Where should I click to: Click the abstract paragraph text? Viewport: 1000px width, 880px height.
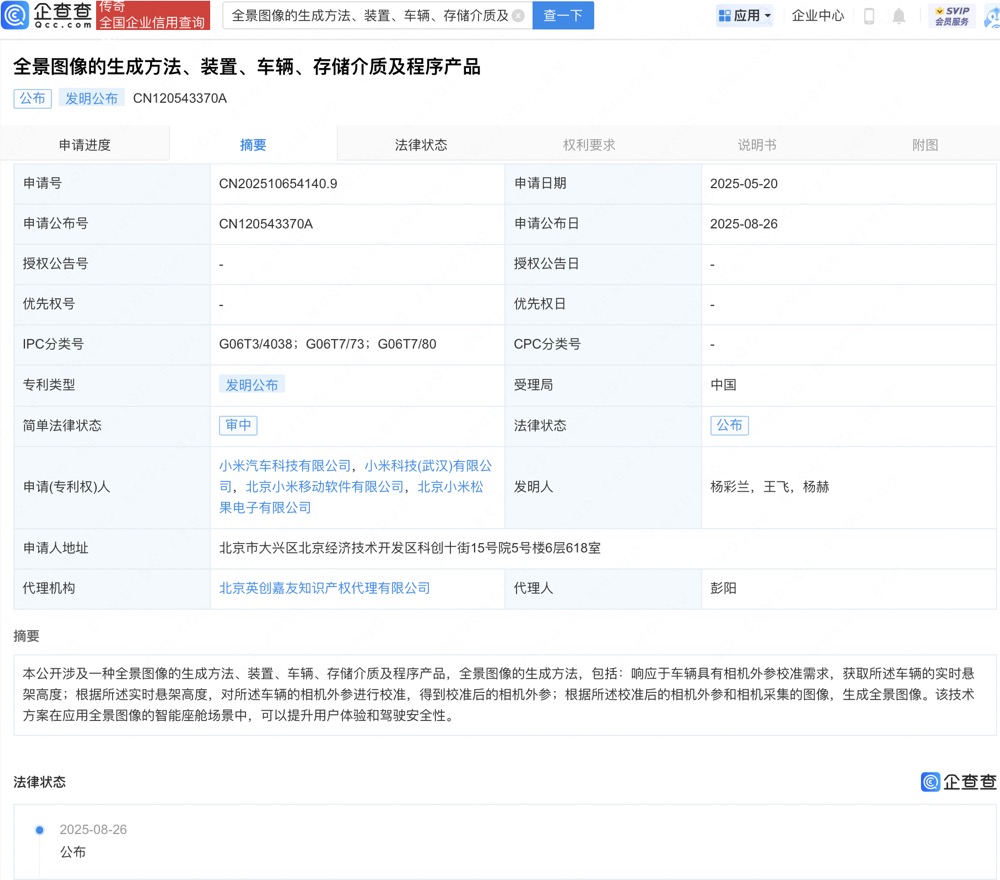click(499, 694)
